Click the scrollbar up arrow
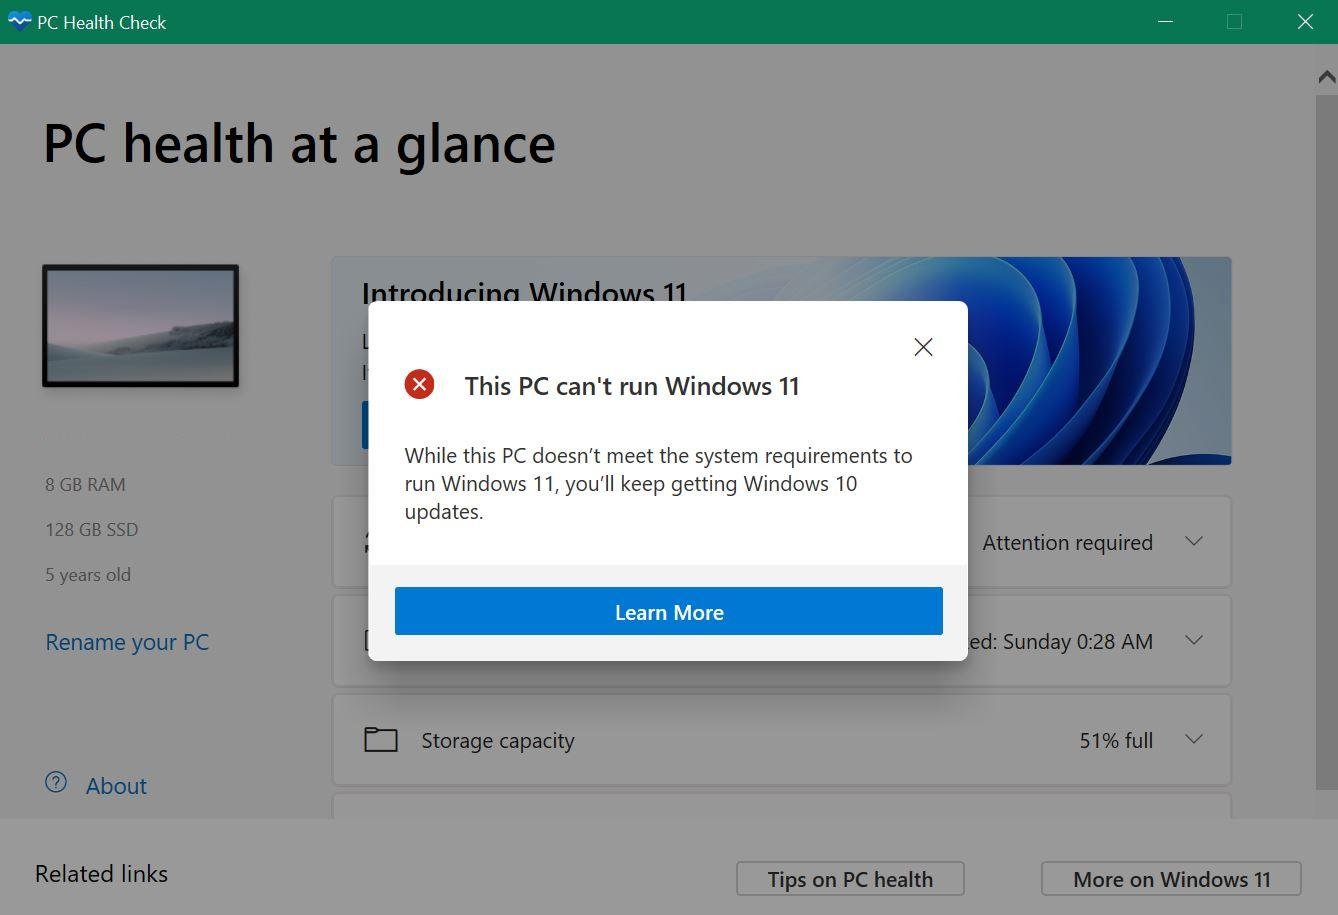Screen dimensions: 1338x915 pyautogui.click(x=1327, y=76)
